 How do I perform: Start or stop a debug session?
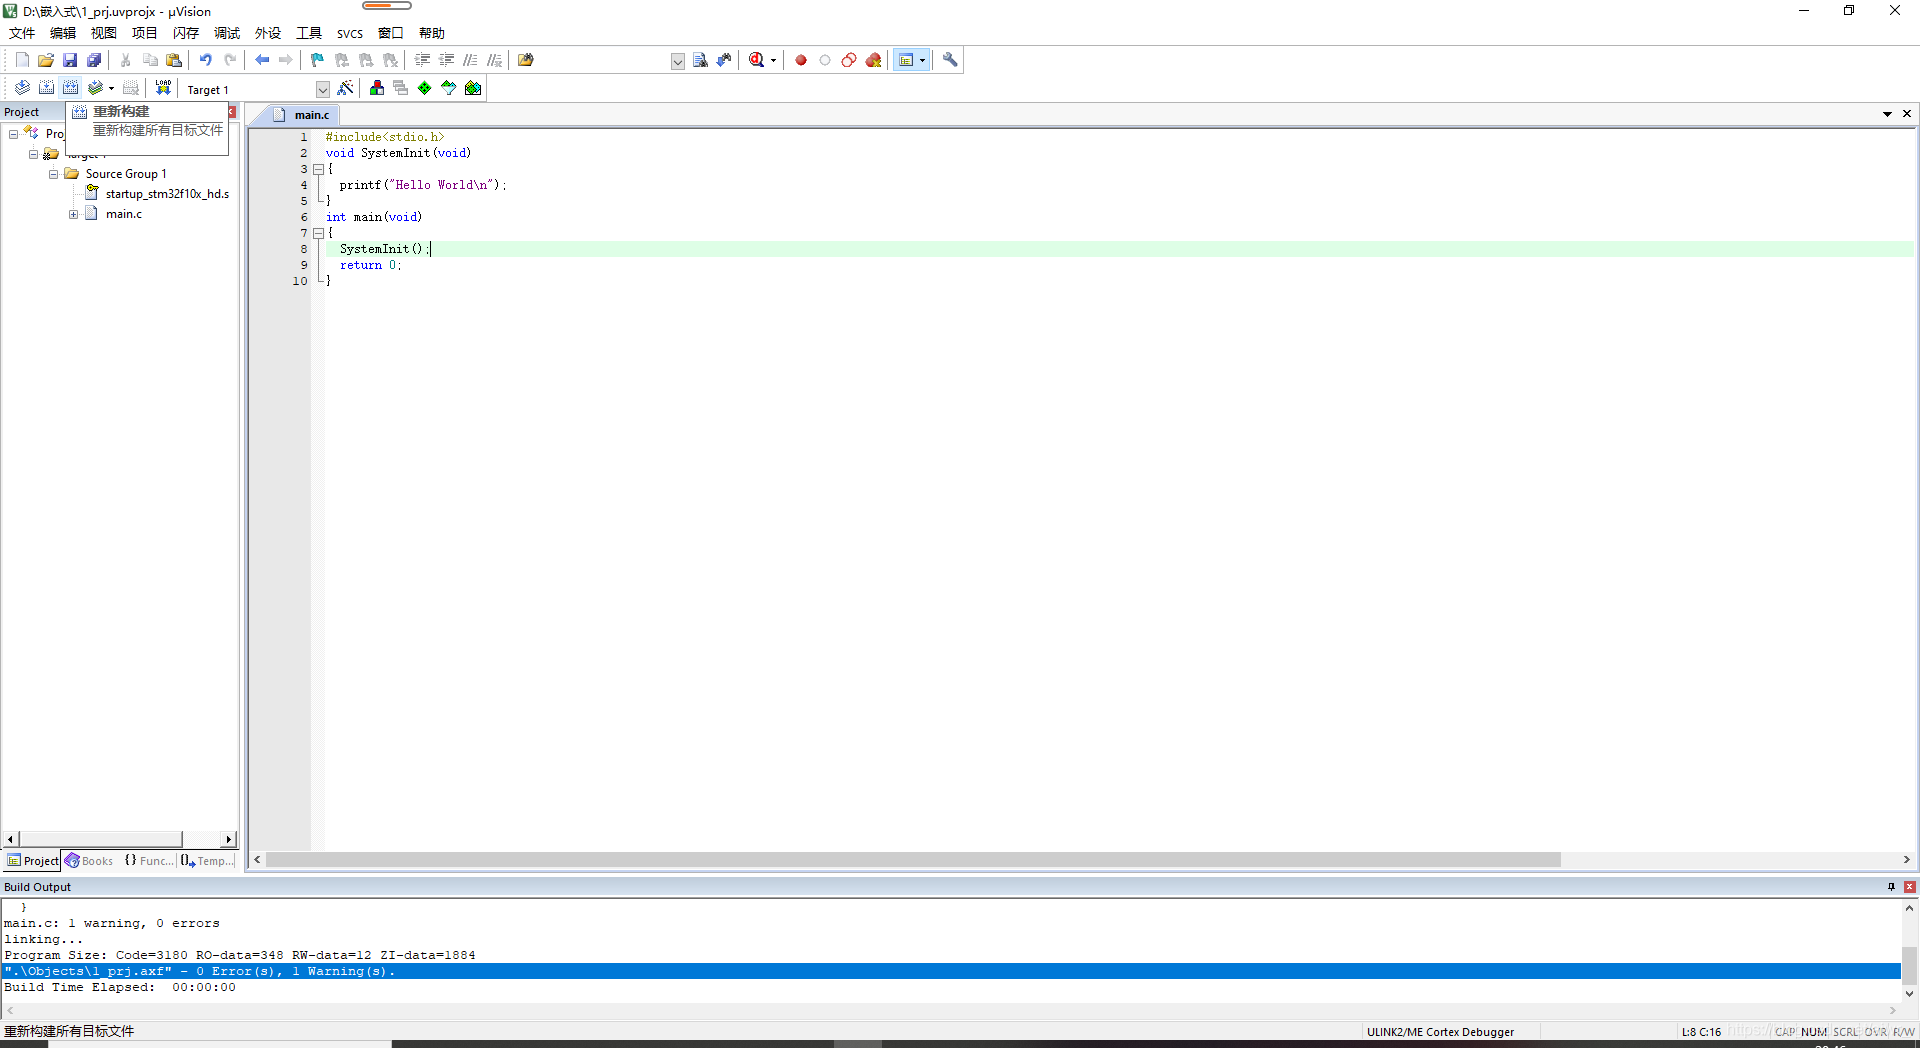click(x=757, y=60)
